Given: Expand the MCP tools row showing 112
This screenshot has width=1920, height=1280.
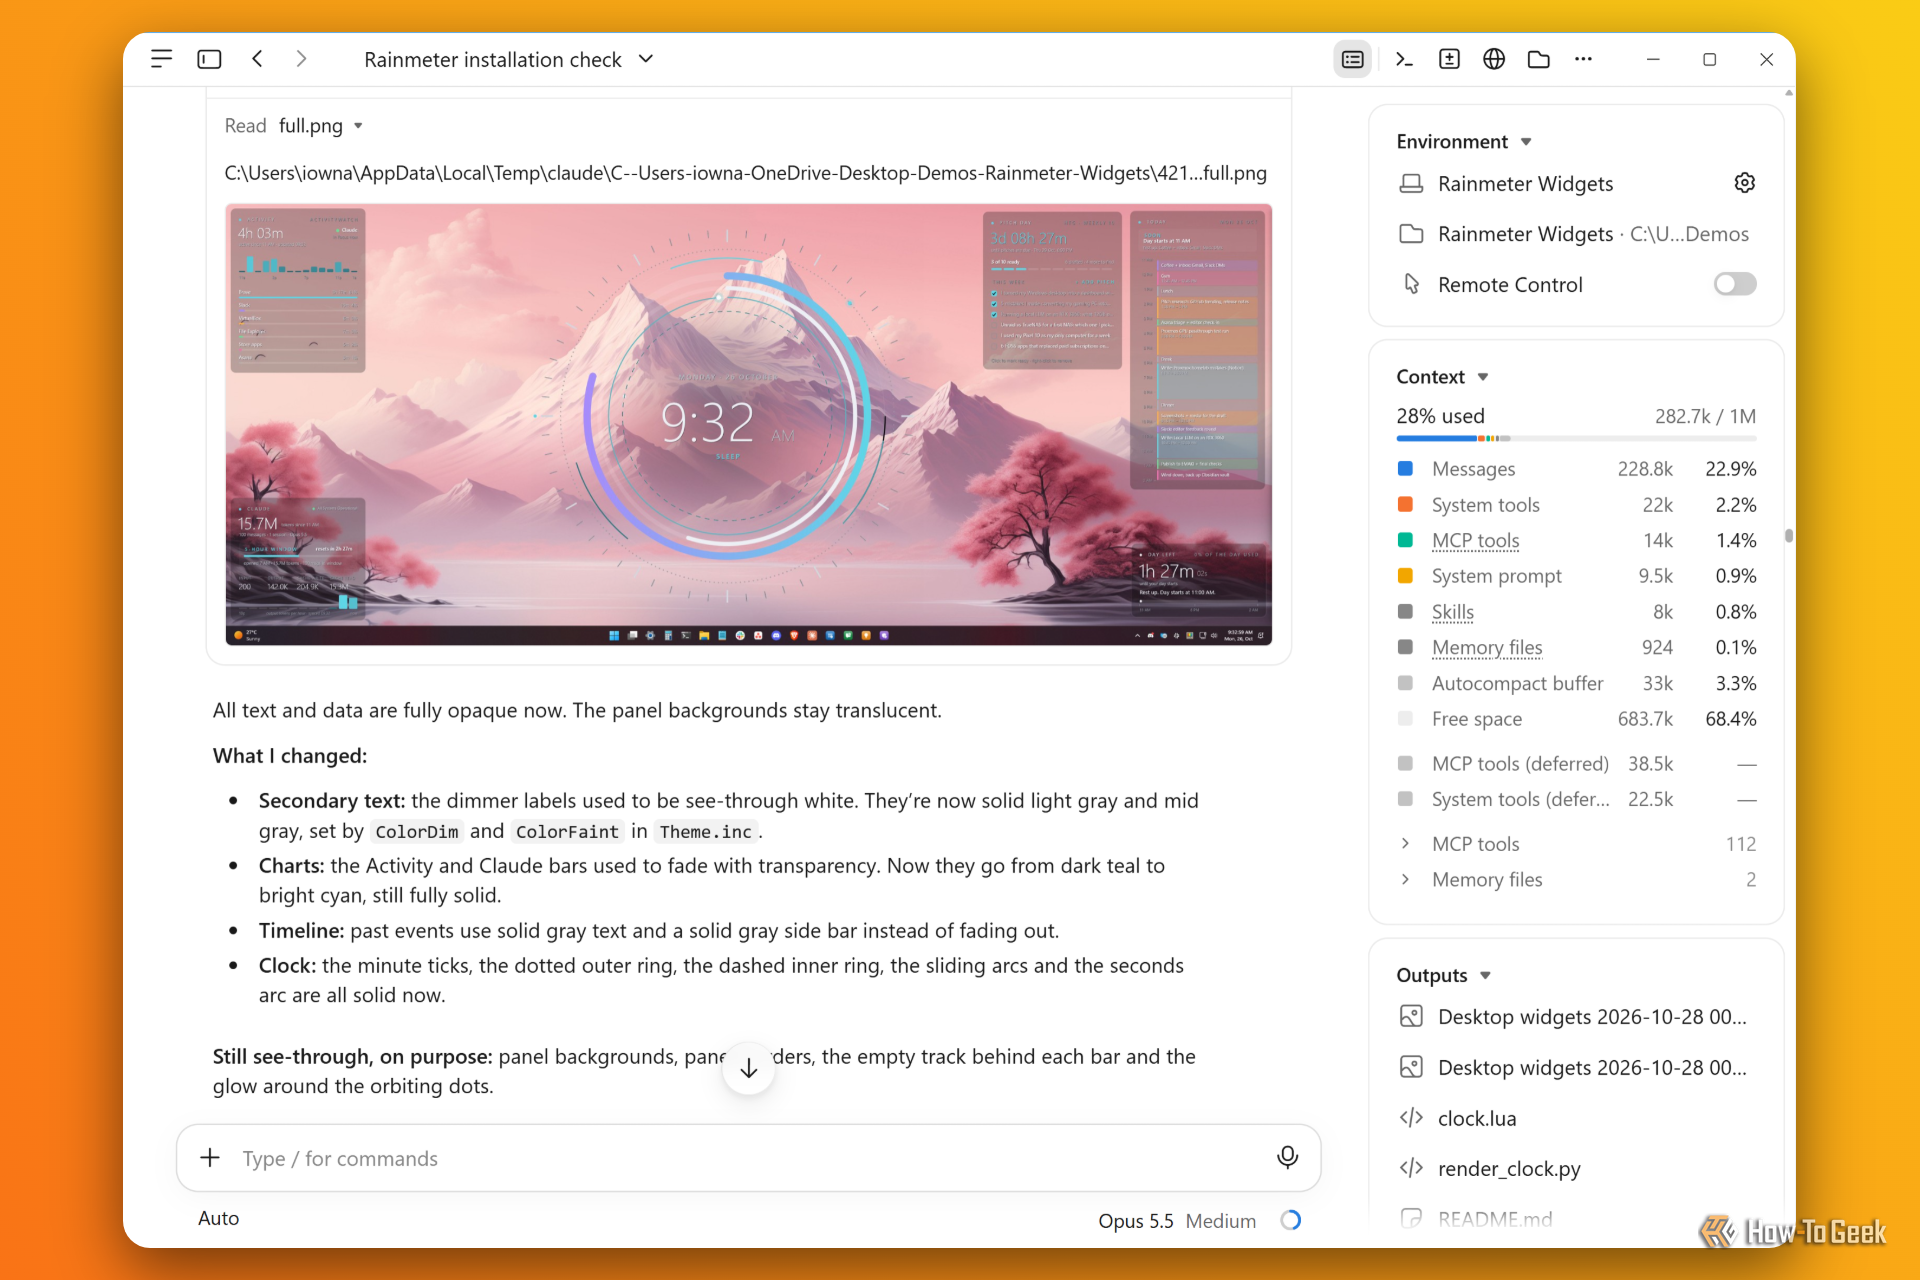Looking at the screenshot, I should [1576, 844].
